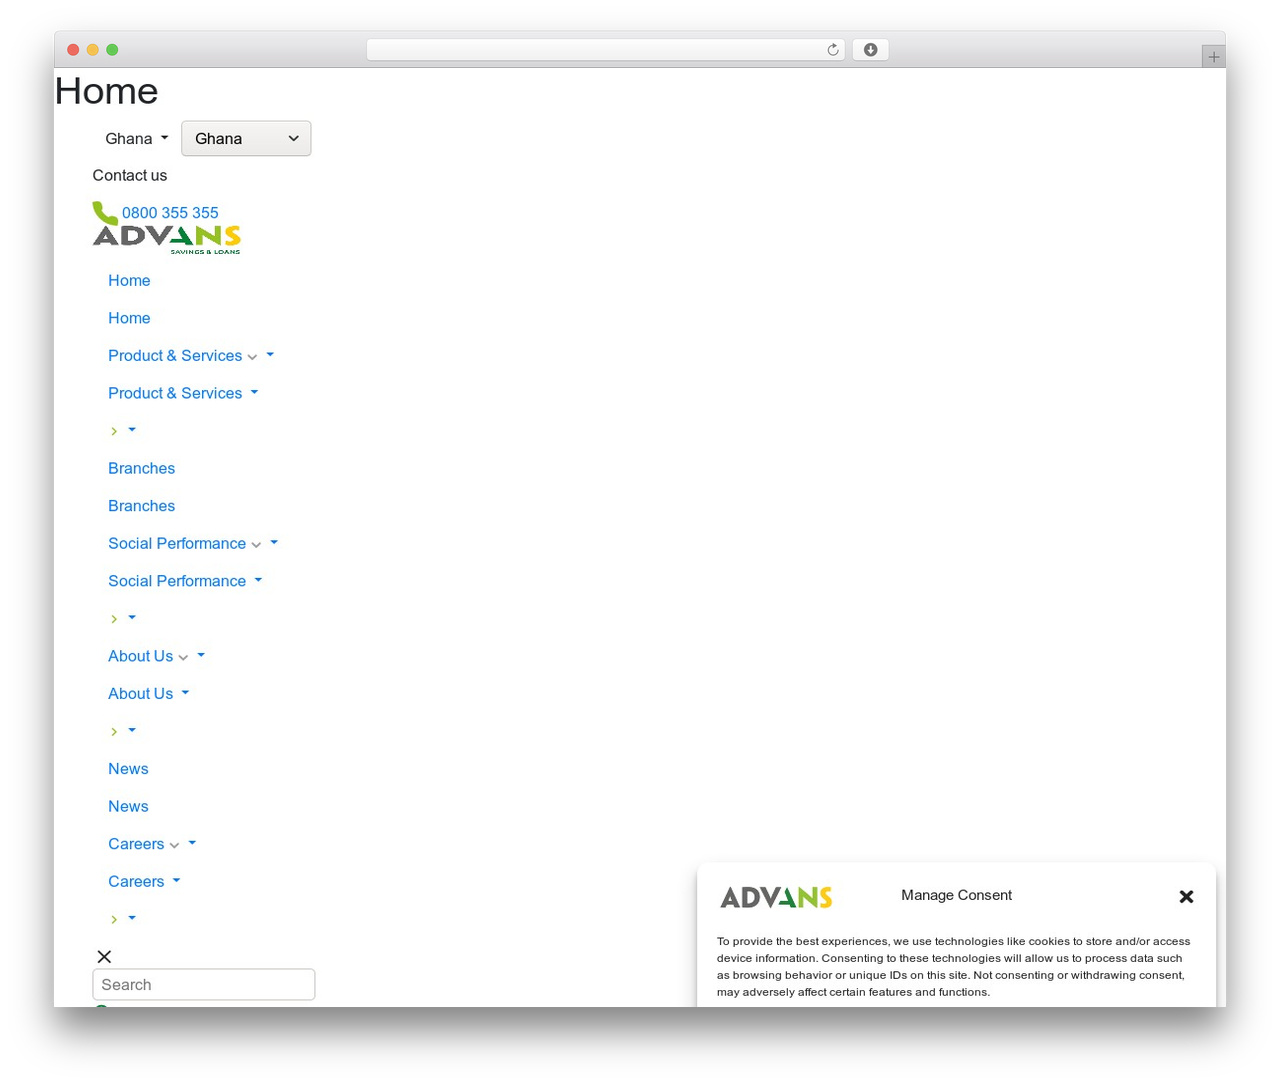Expand second Product & Services dropdown

pos(183,393)
